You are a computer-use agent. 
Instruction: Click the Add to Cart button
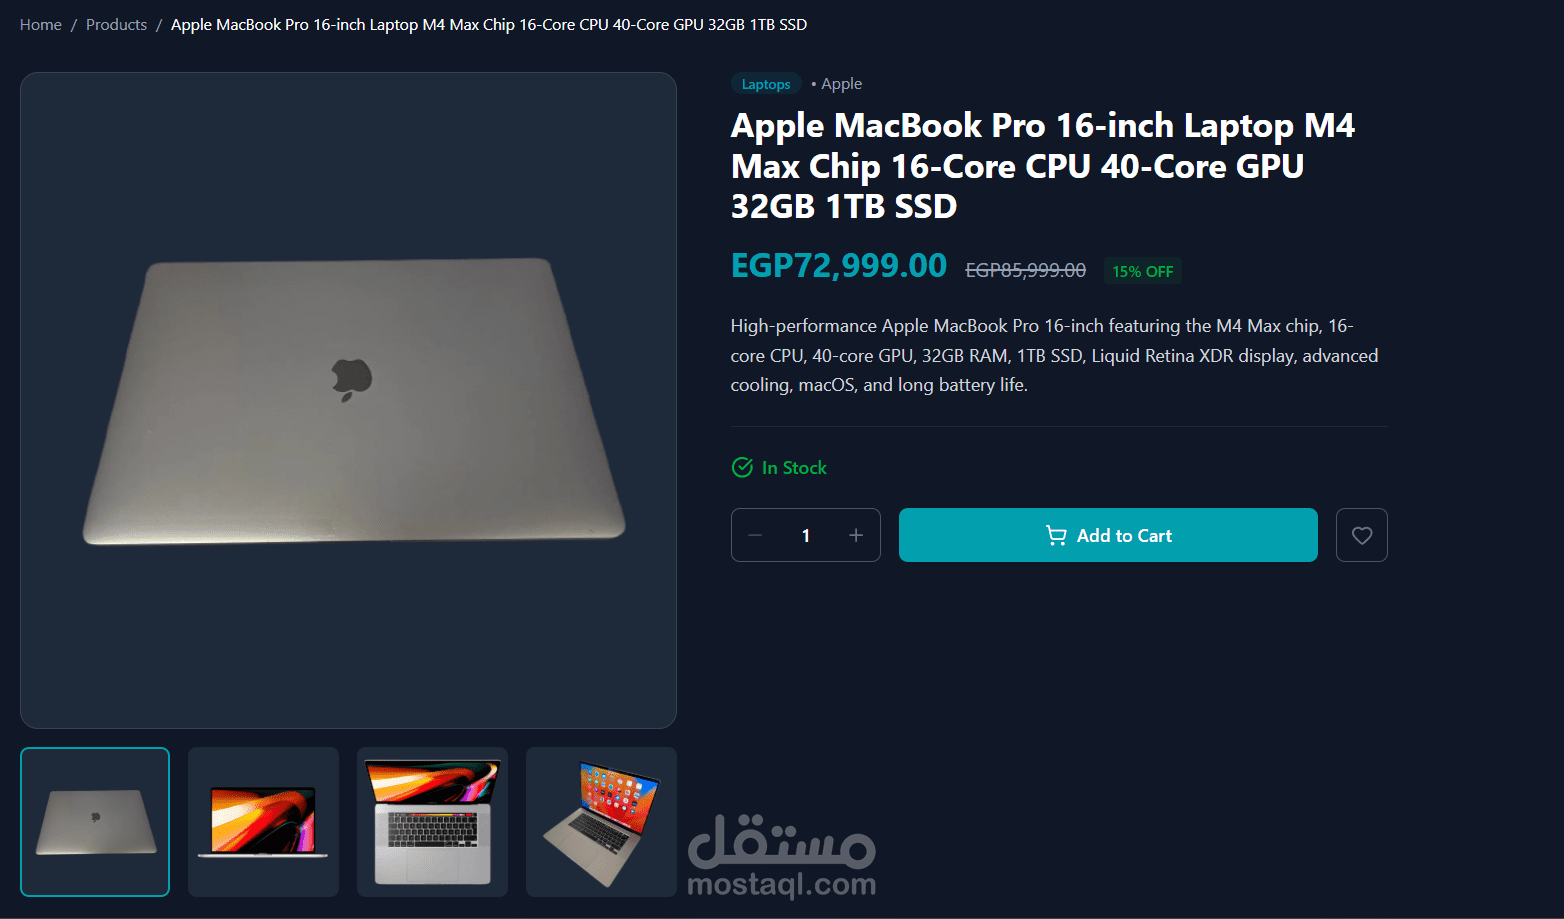click(x=1108, y=535)
